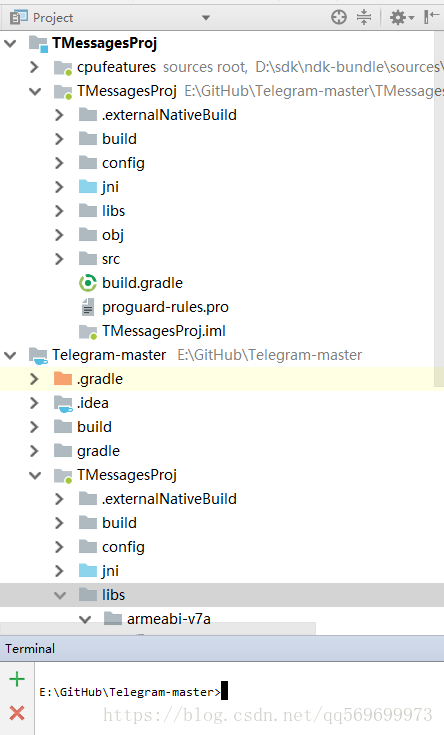
Task: Click the cpufeatures module icon
Action: [x=63, y=68]
